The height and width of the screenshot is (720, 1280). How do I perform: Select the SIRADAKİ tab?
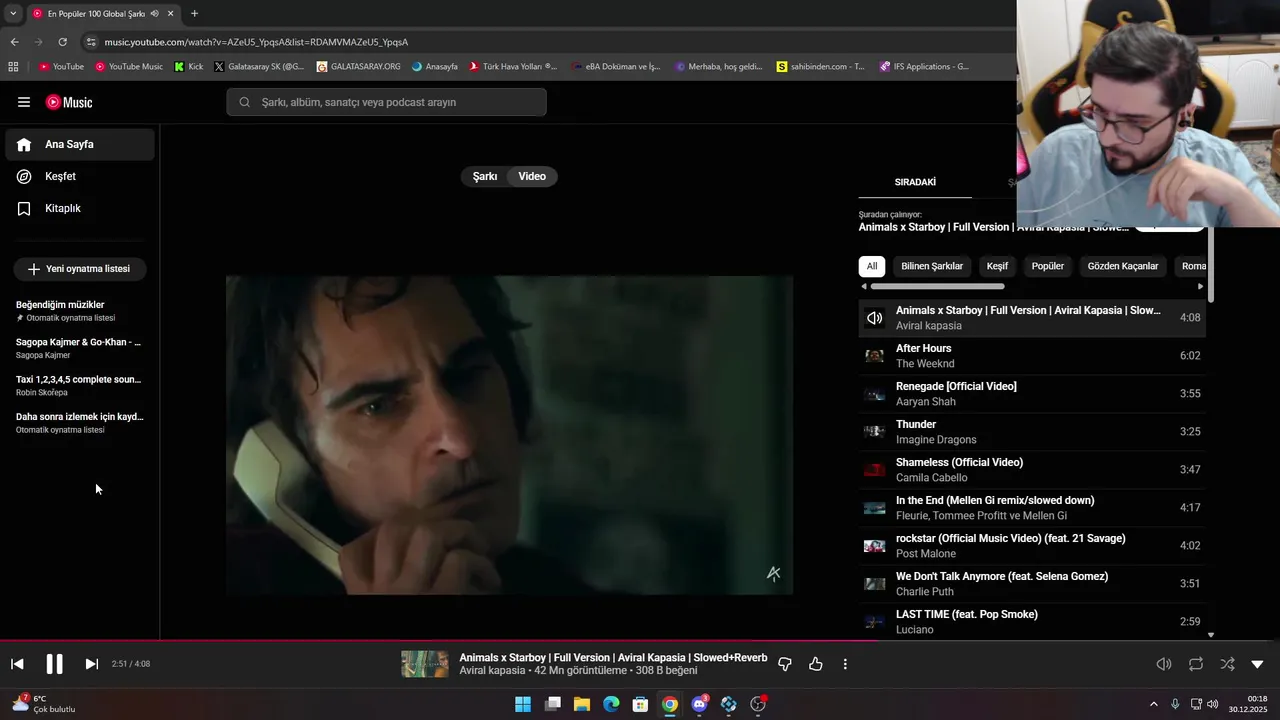(915, 182)
